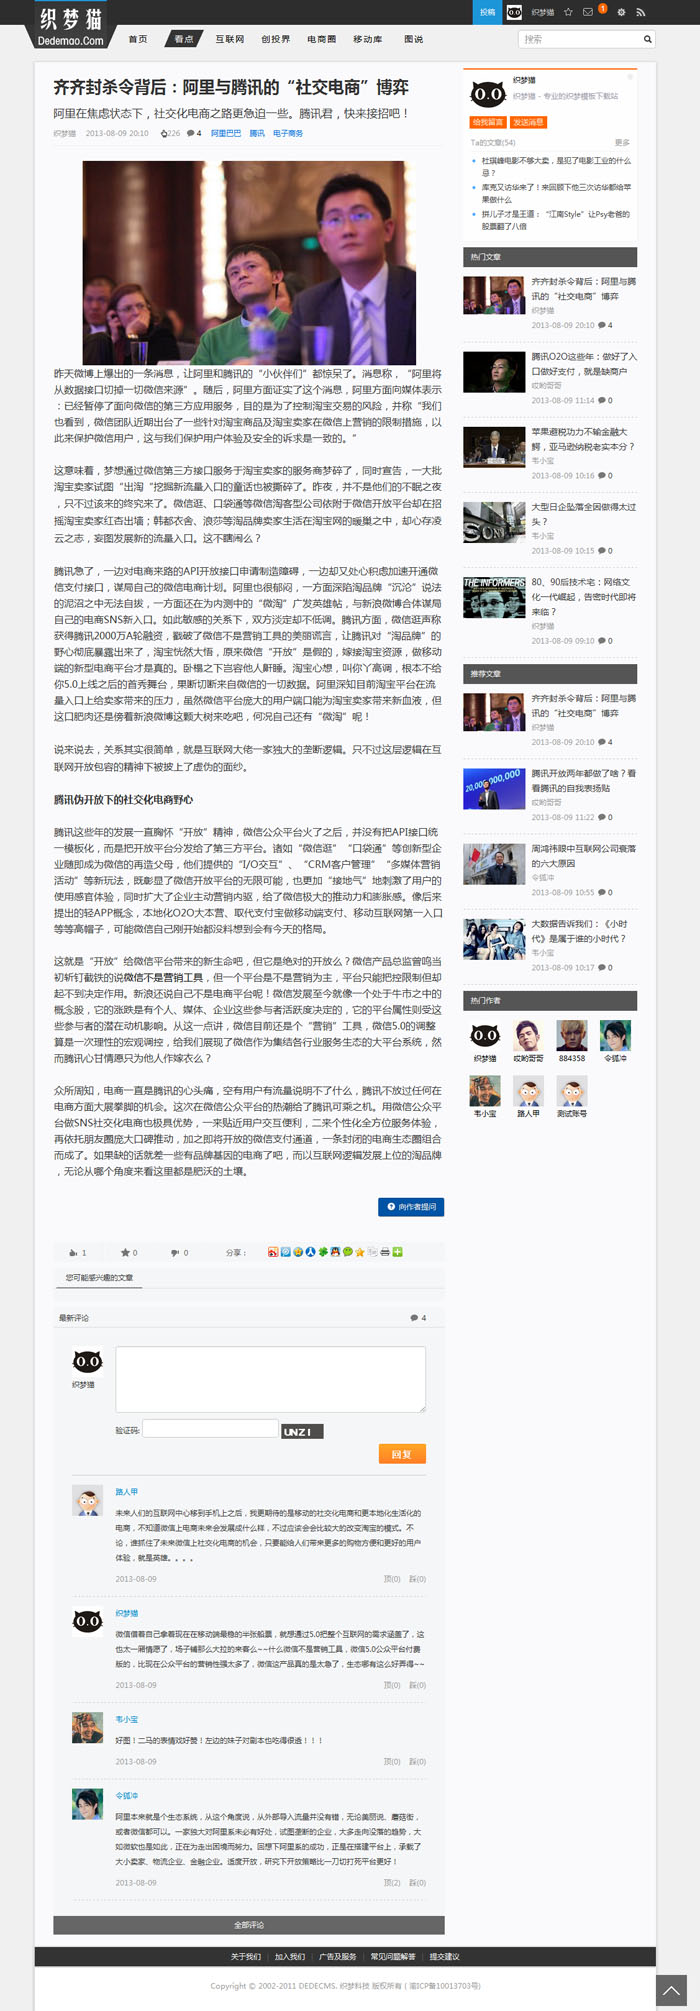Open the 创投界 nav menu item
This screenshot has height=2011, width=700.
276,39
